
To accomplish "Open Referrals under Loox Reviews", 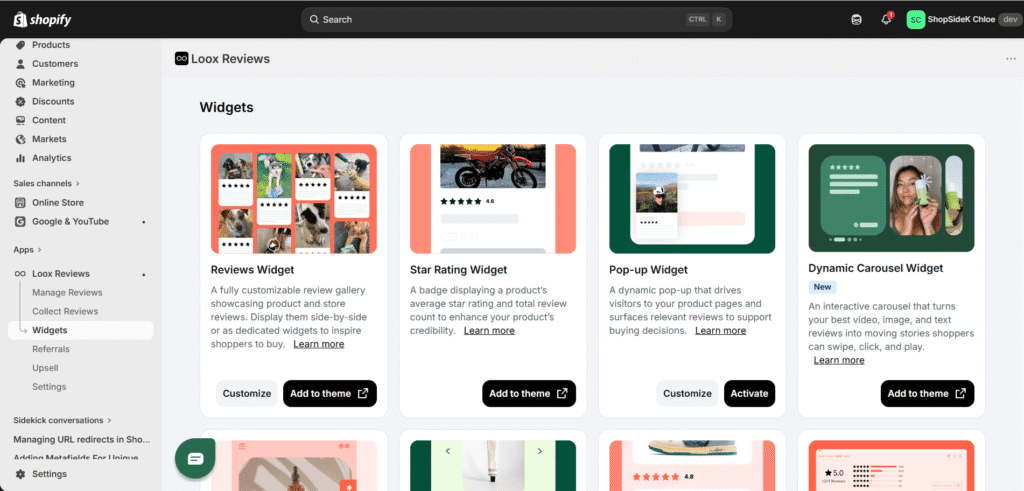I will tap(51, 349).
